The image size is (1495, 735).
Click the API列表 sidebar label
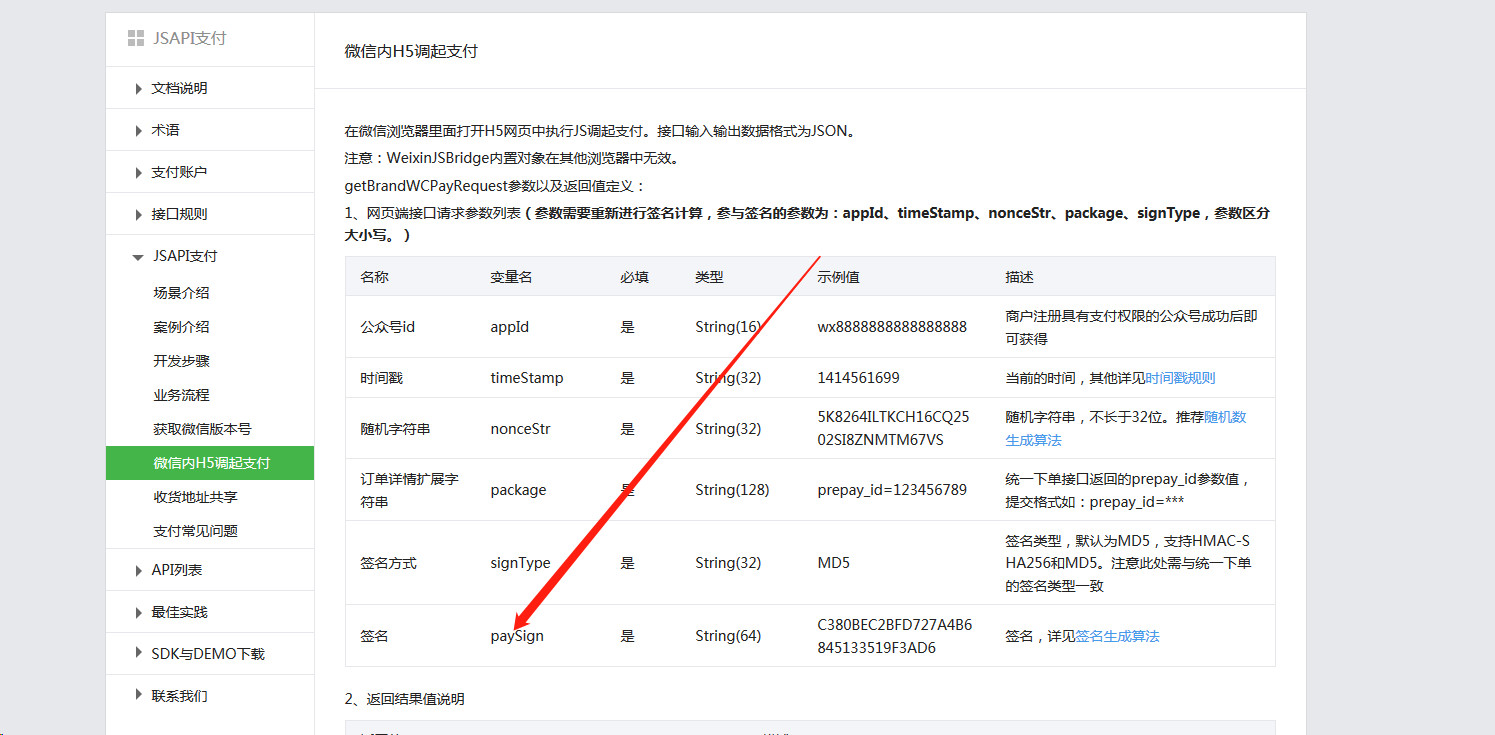click(177, 570)
